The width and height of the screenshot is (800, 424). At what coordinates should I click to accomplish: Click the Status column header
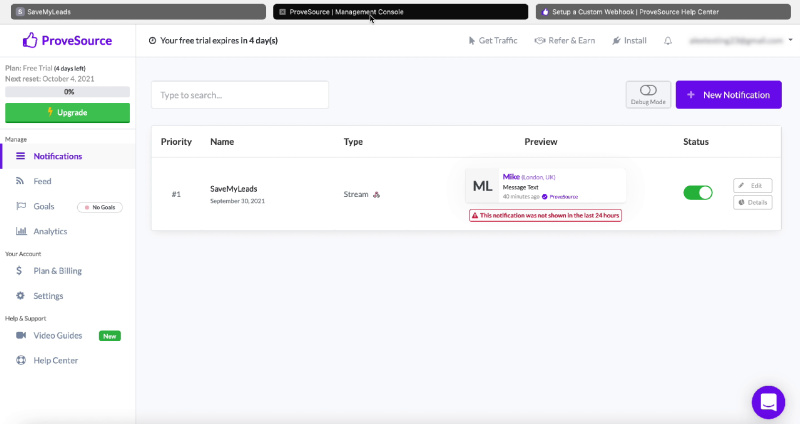(696, 142)
